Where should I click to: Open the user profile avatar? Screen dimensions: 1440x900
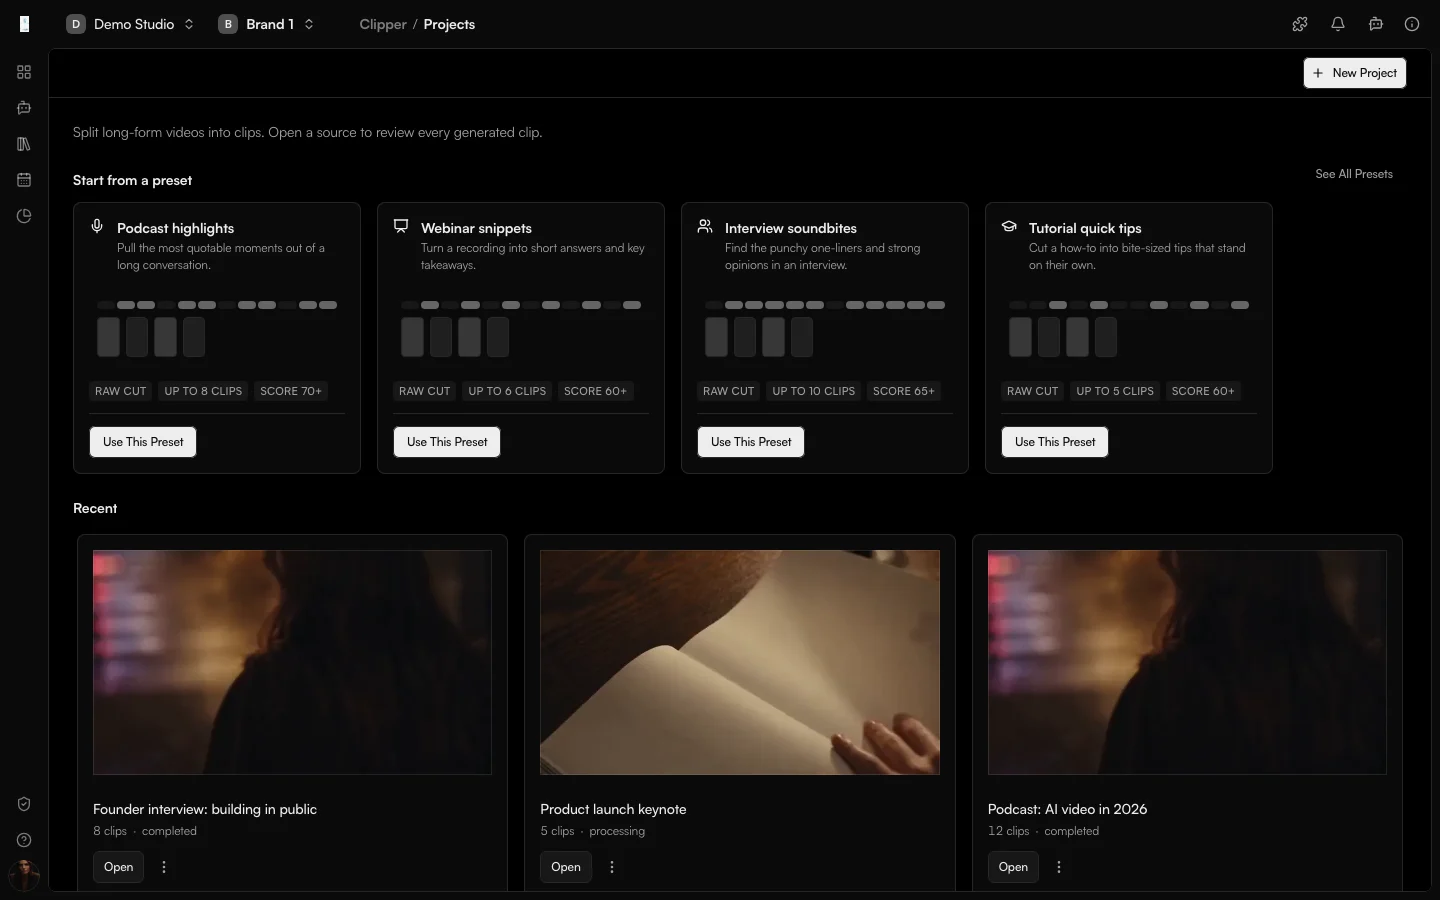[x=24, y=875]
